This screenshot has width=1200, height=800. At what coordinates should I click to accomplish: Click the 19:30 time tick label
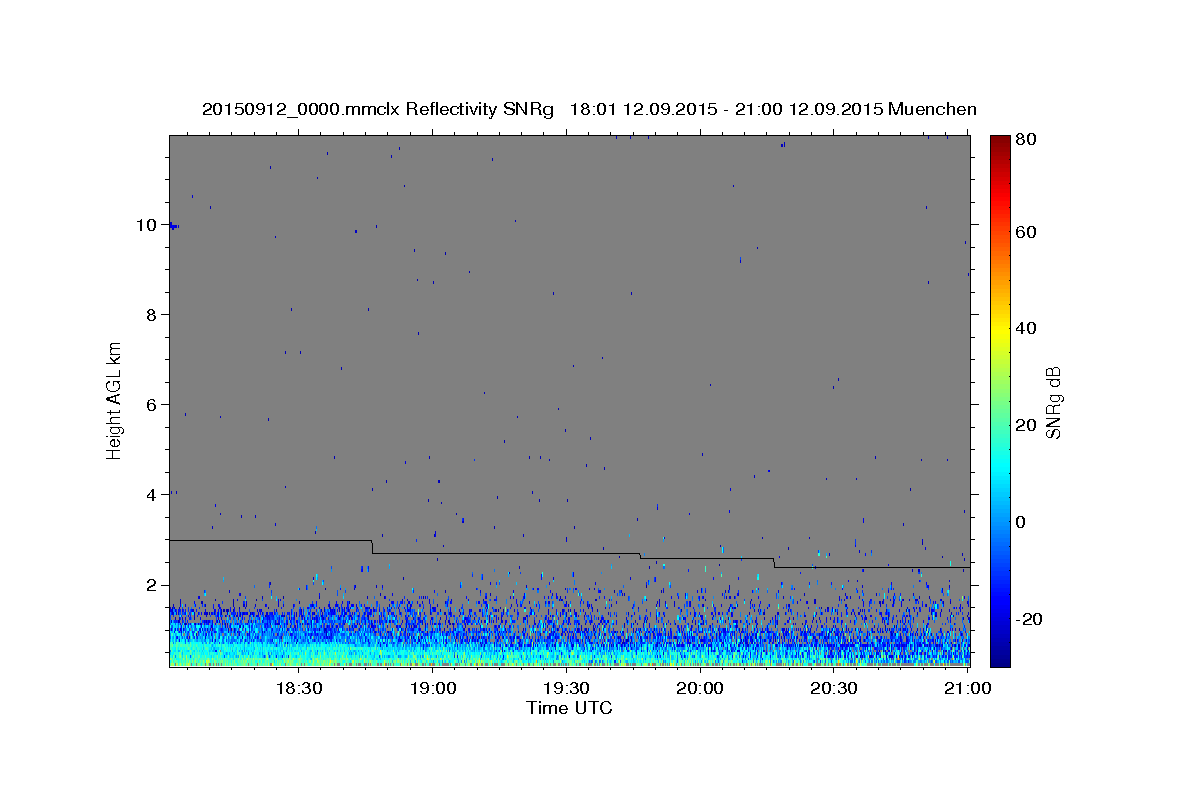566,688
